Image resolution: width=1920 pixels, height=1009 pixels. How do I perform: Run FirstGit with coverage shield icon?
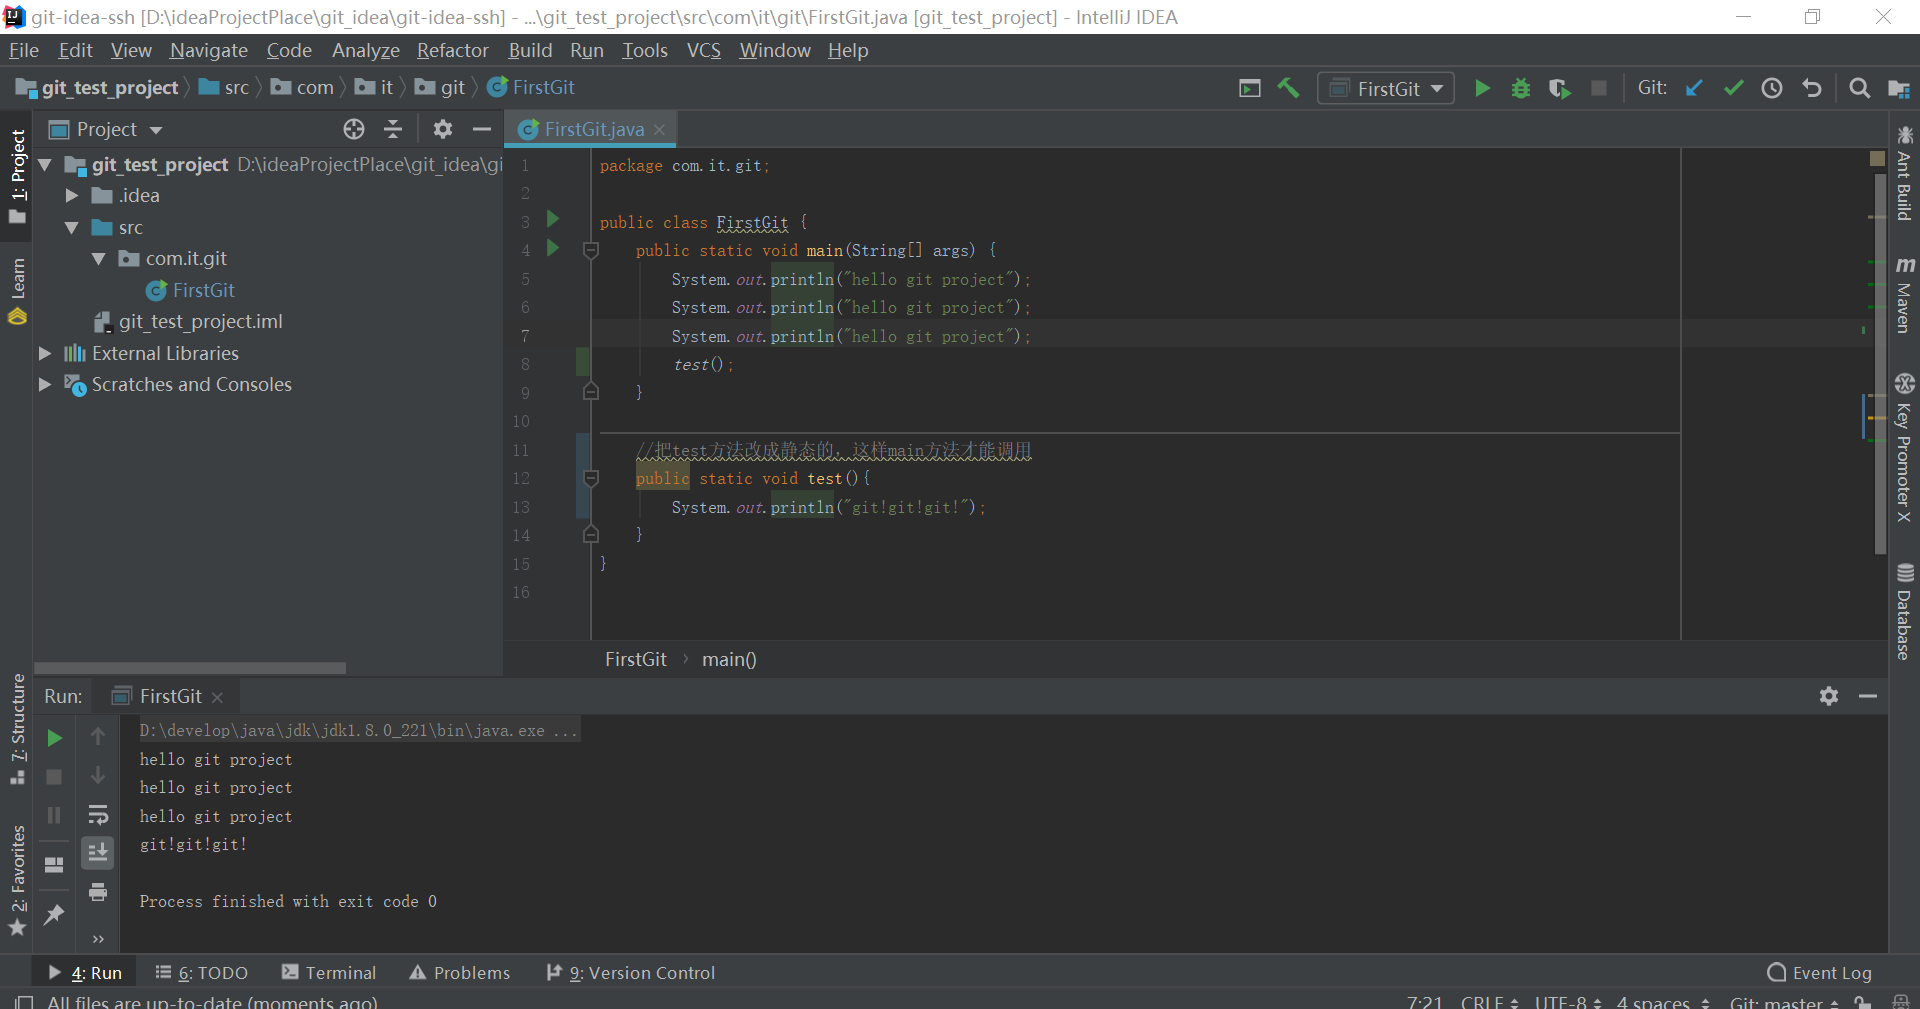(1559, 88)
